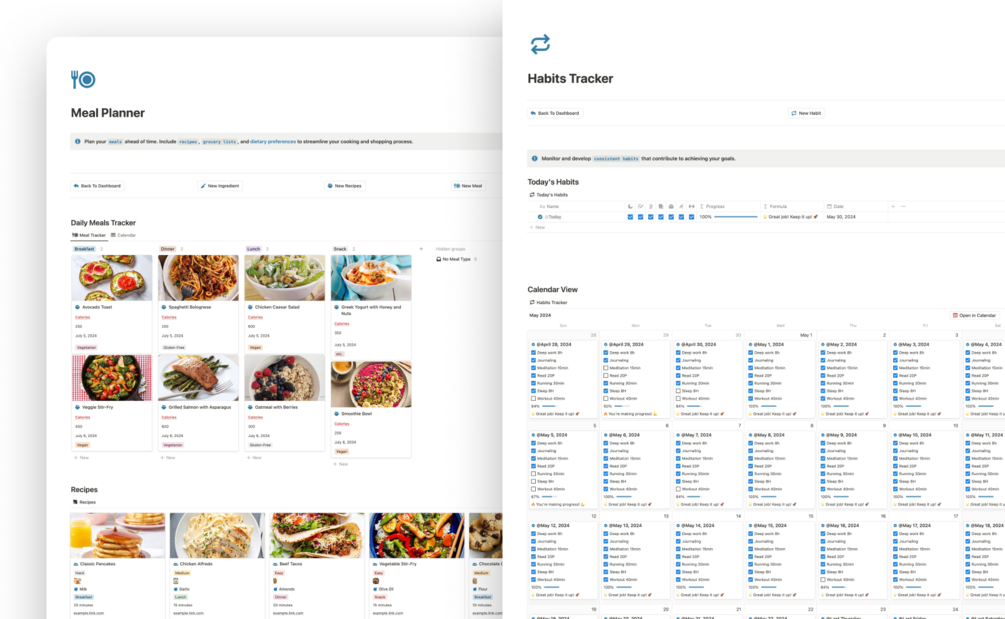1005x619 pixels.
Task: Expand the No Meal Type hidden group
Action: [456, 260]
